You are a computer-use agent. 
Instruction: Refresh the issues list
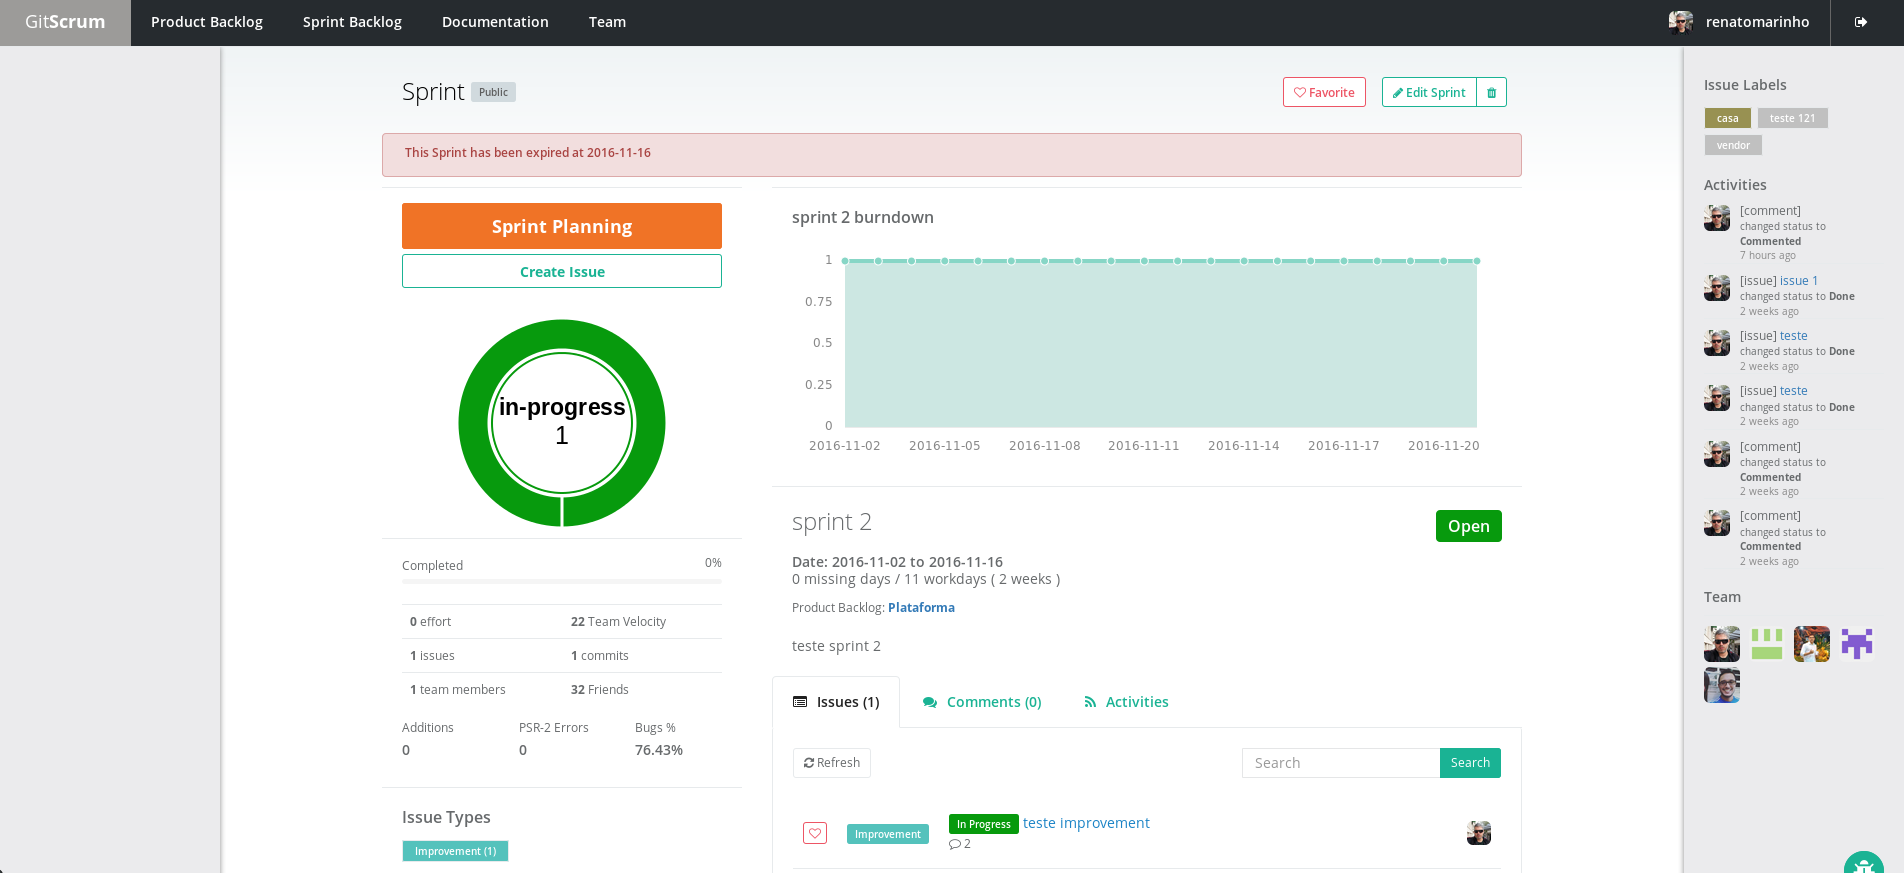tap(832, 763)
